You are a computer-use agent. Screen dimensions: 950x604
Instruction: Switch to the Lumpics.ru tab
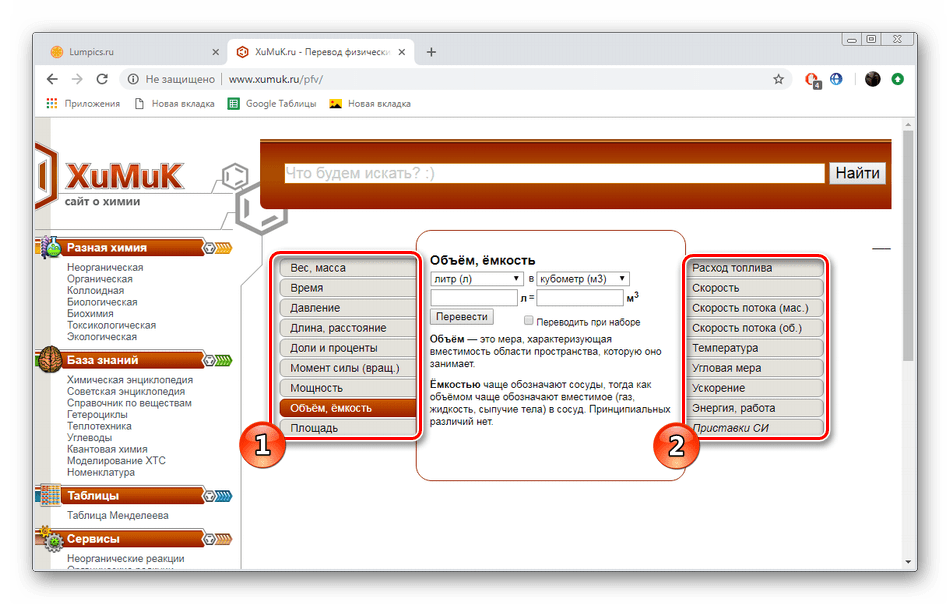tap(133, 52)
